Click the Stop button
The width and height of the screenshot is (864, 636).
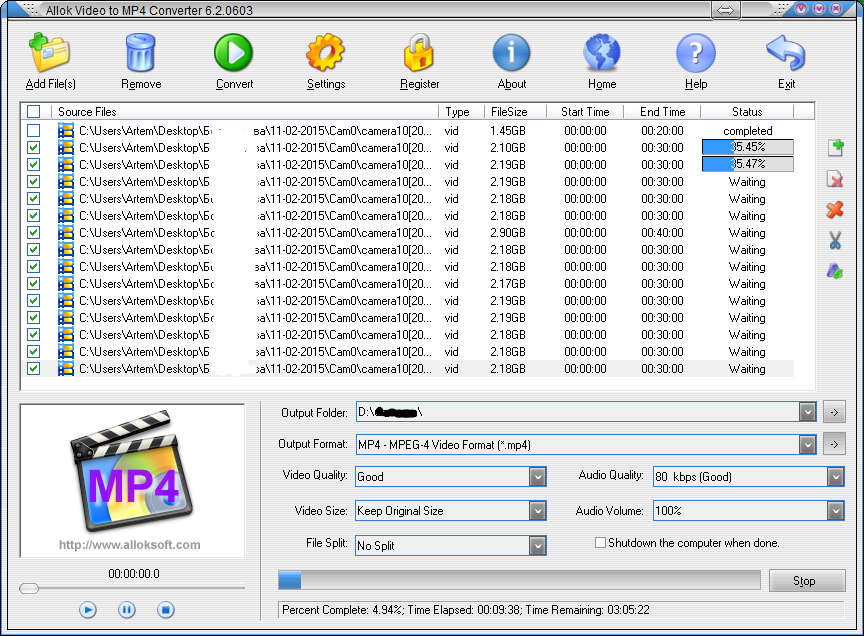(804, 581)
